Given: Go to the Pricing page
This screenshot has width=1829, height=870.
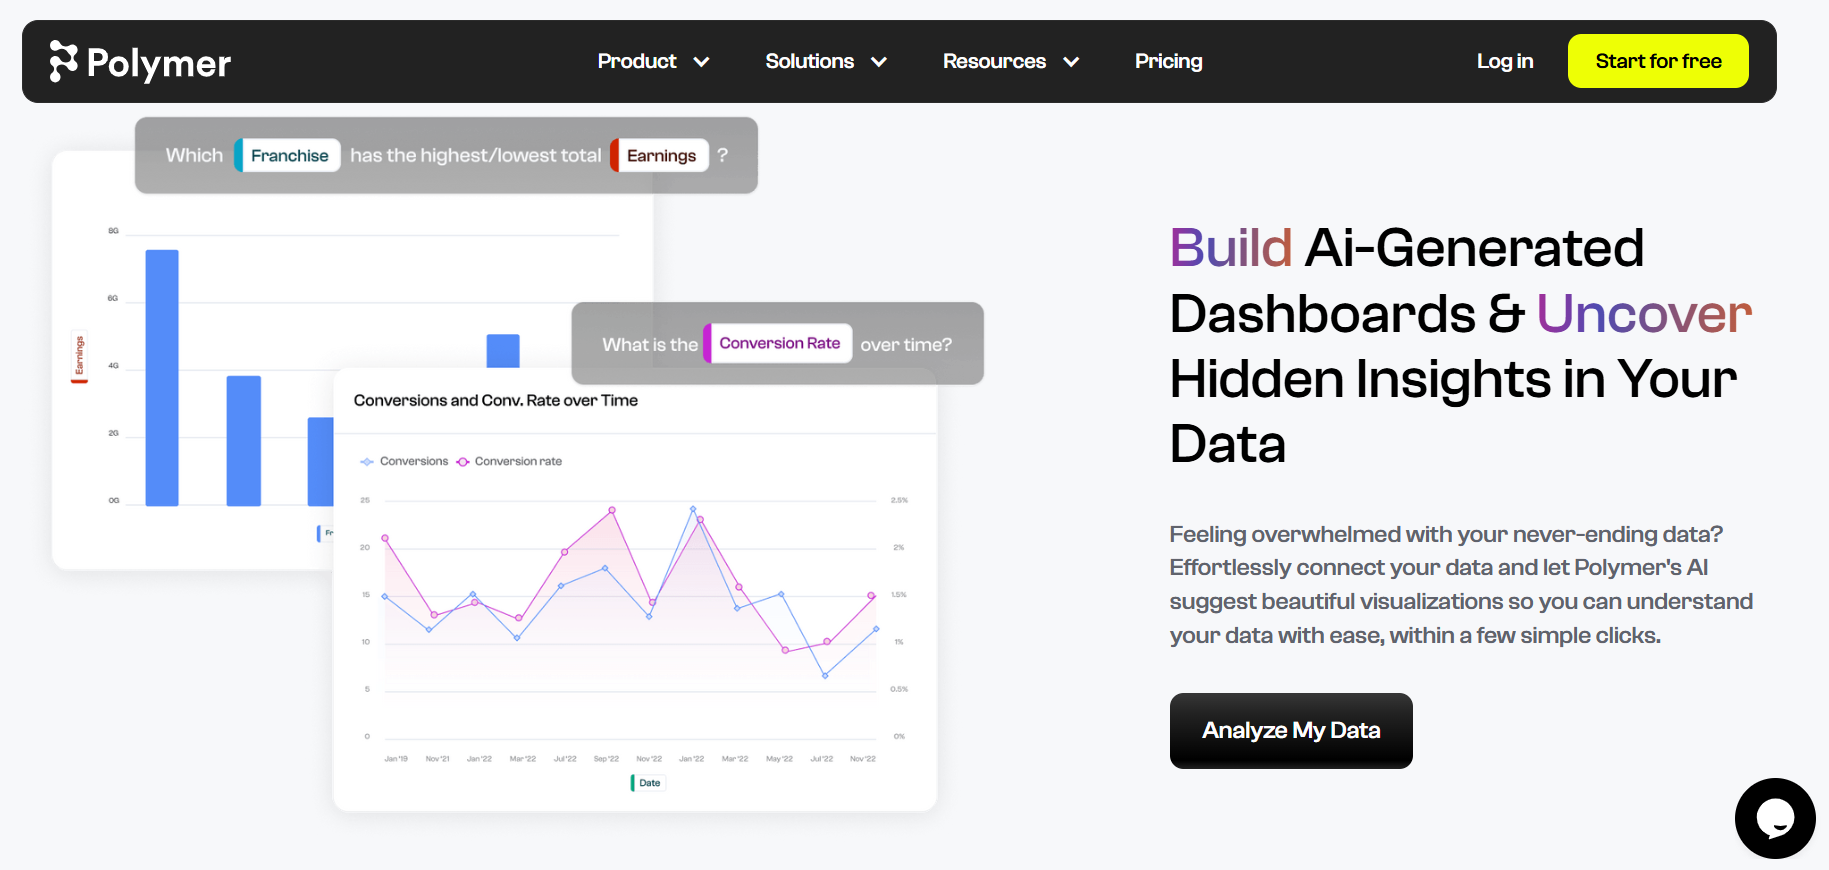Looking at the screenshot, I should [1168, 61].
